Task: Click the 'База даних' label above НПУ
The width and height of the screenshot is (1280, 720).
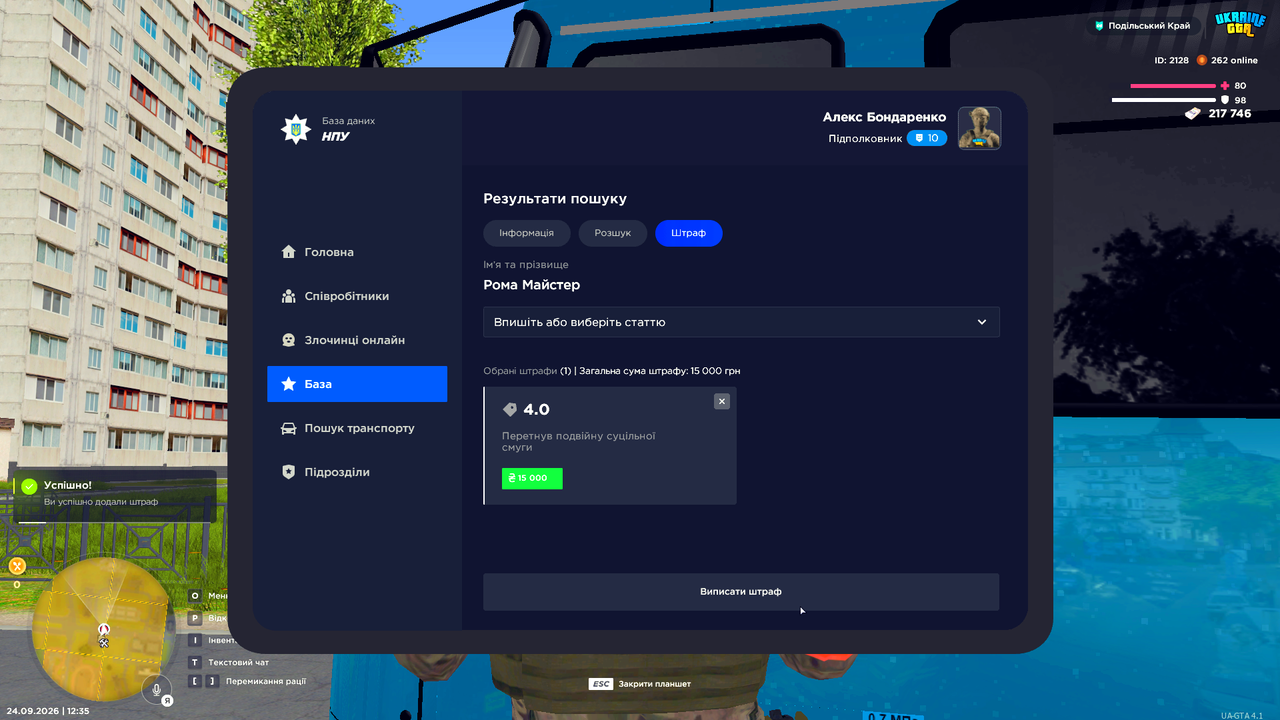Action: 348,121
